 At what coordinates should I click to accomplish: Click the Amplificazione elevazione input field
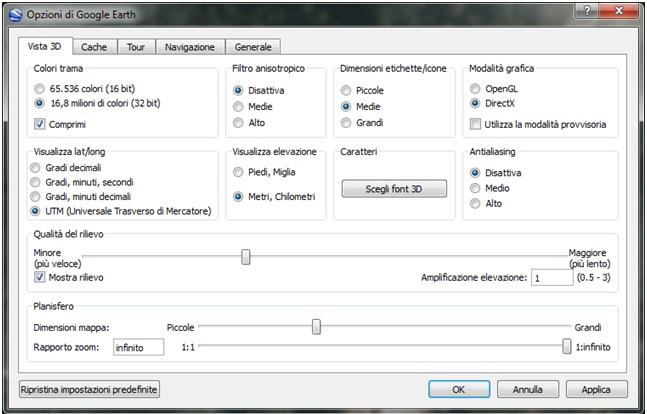[x=552, y=278]
